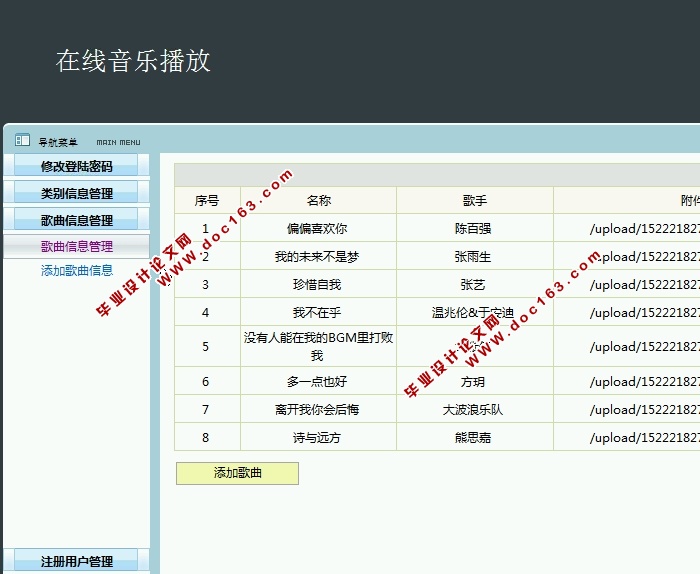Click sequence number 6 cell
The width and height of the screenshot is (700, 574).
(205, 382)
